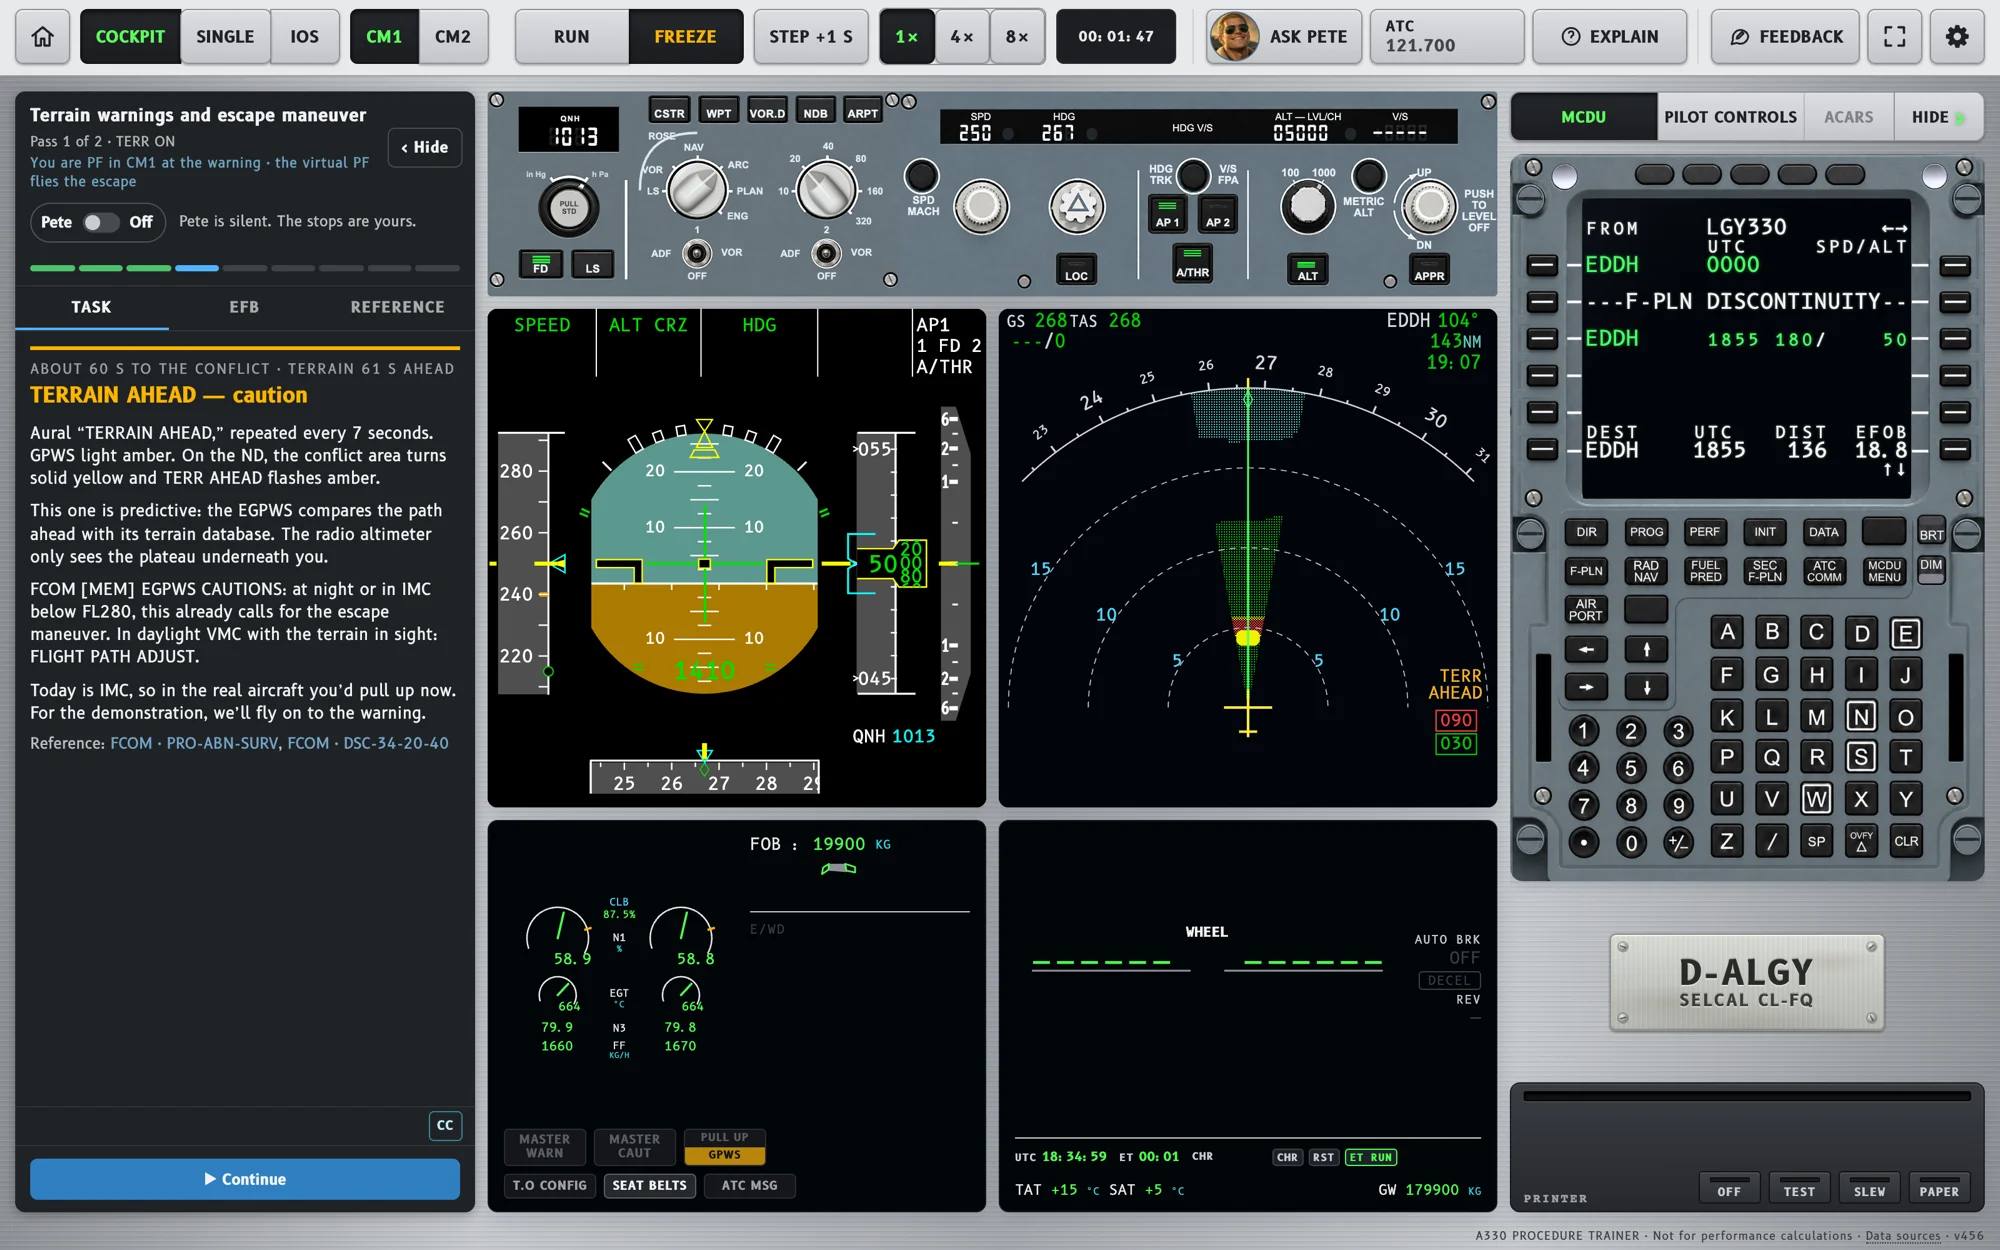Image resolution: width=2000 pixels, height=1250 pixels.
Task: Click the Ask Pete avatar button
Action: 1284,37
